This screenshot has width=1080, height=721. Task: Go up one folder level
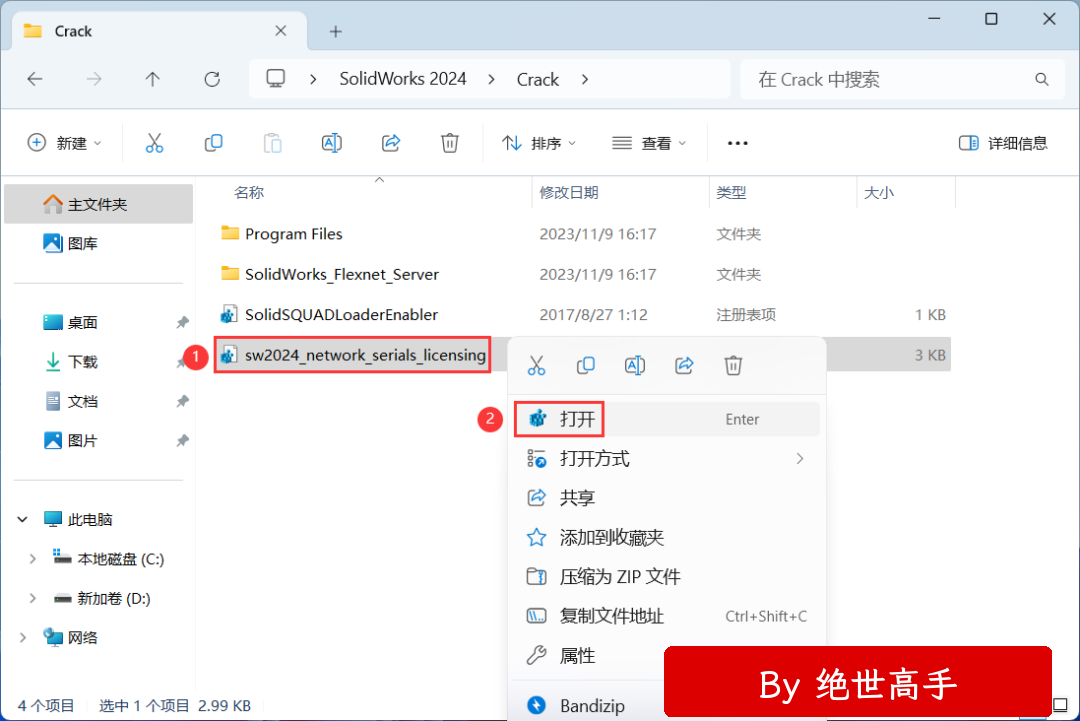tap(153, 79)
